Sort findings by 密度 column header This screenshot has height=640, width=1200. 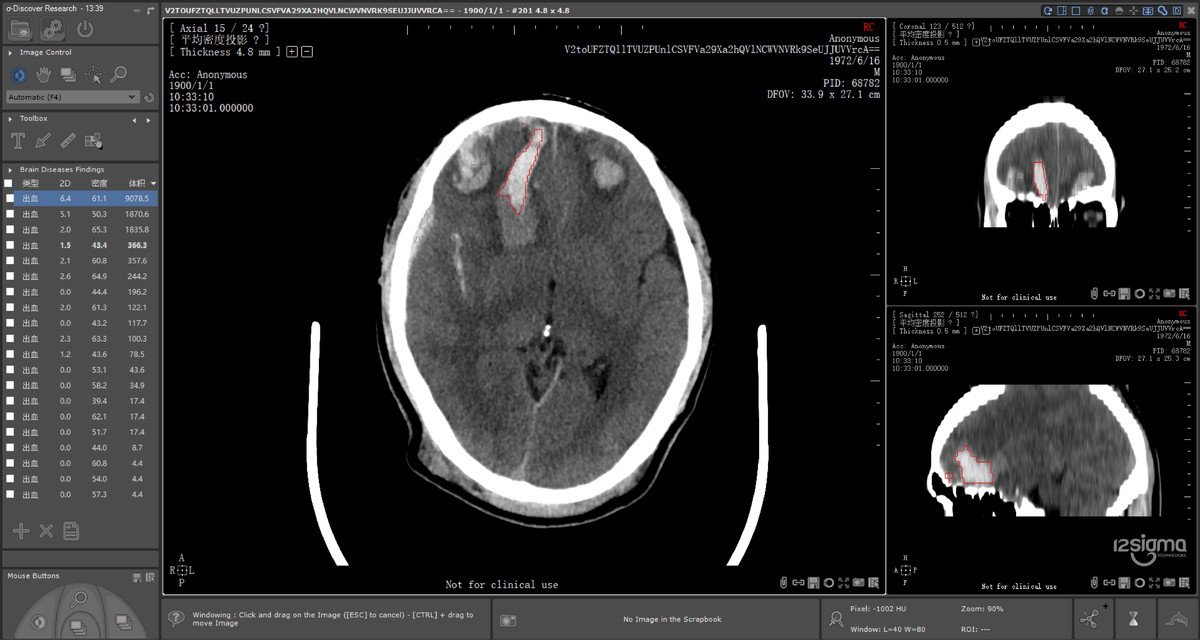99,184
